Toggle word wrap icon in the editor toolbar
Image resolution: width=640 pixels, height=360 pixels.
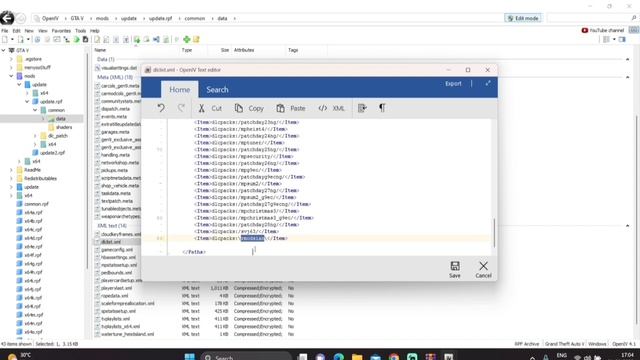click(362, 108)
